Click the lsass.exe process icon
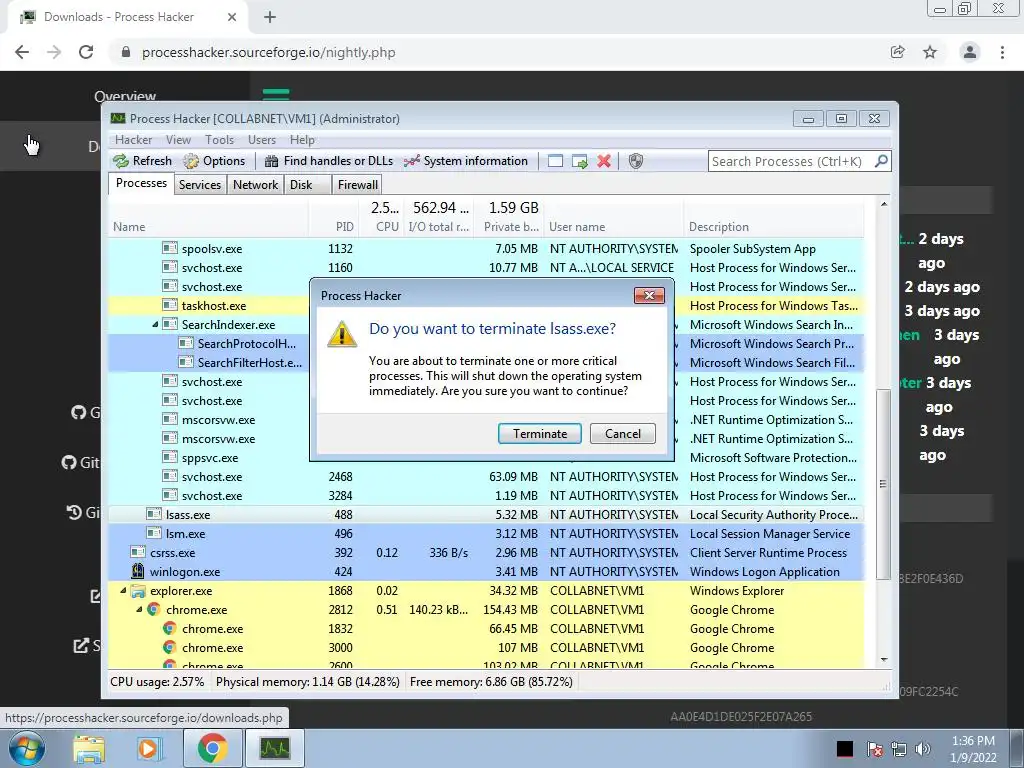Image resolution: width=1024 pixels, height=768 pixels. click(x=153, y=515)
